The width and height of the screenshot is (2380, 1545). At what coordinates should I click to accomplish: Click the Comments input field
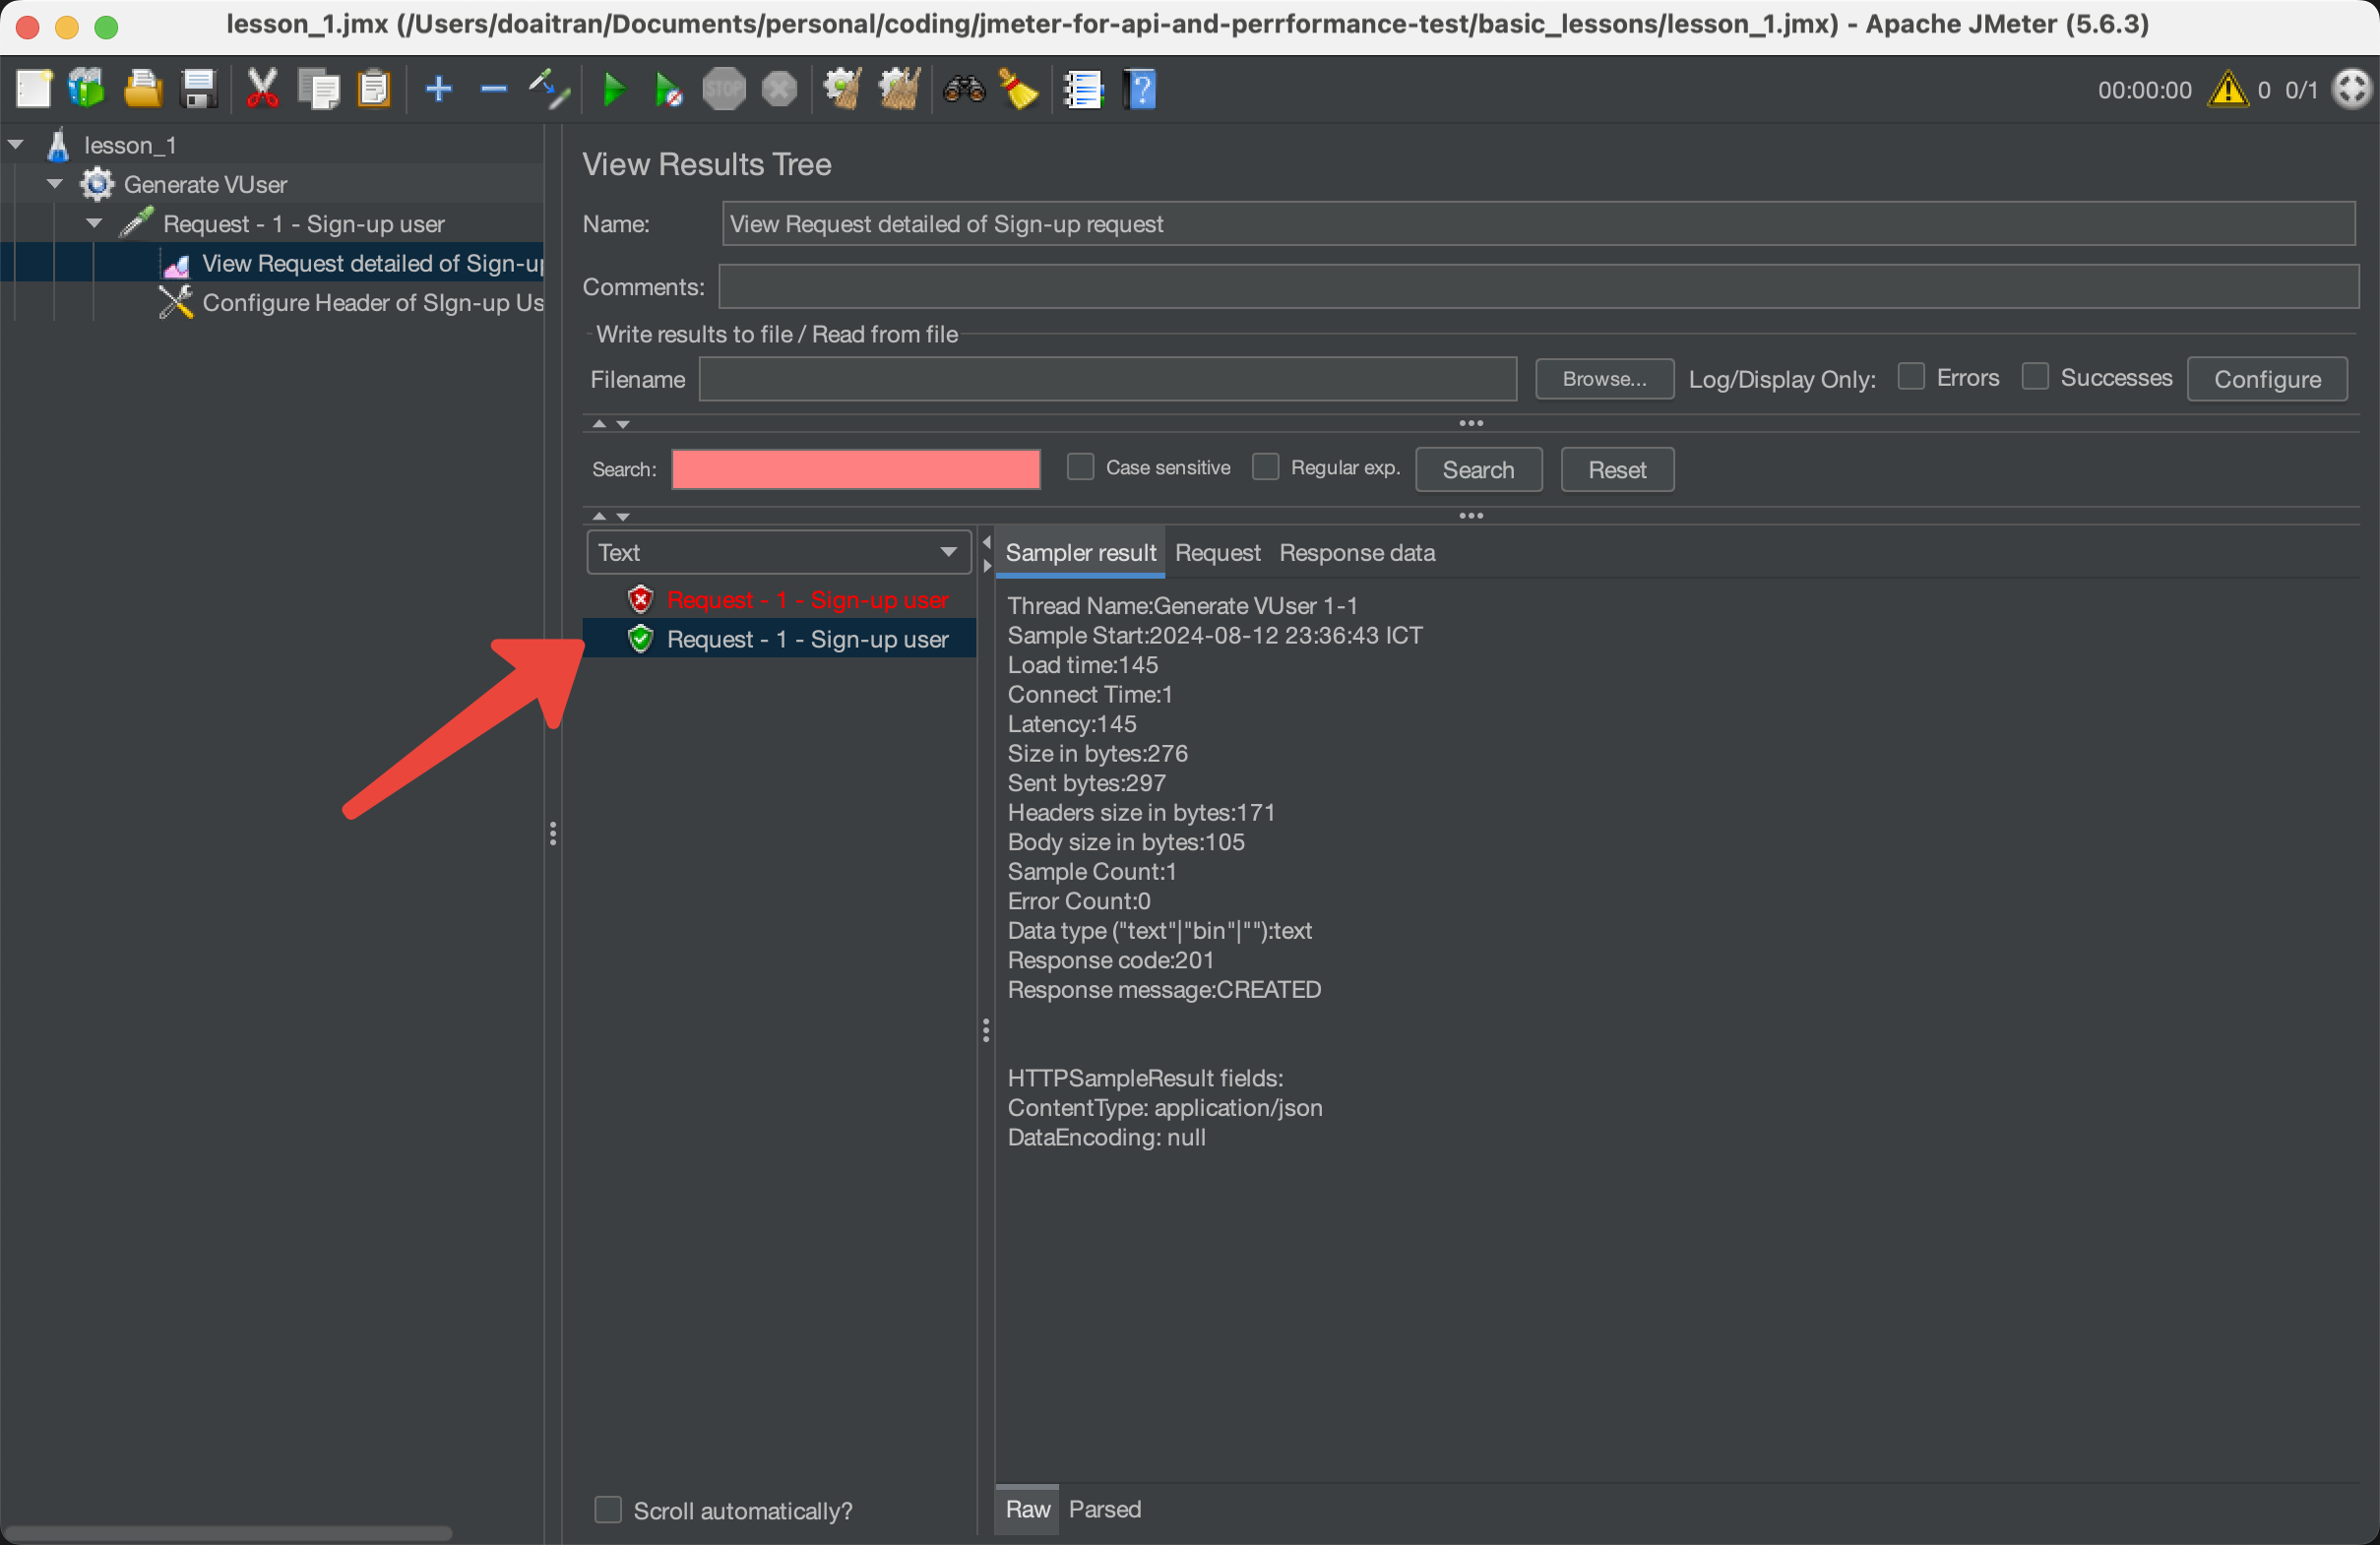click(1538, 287)
